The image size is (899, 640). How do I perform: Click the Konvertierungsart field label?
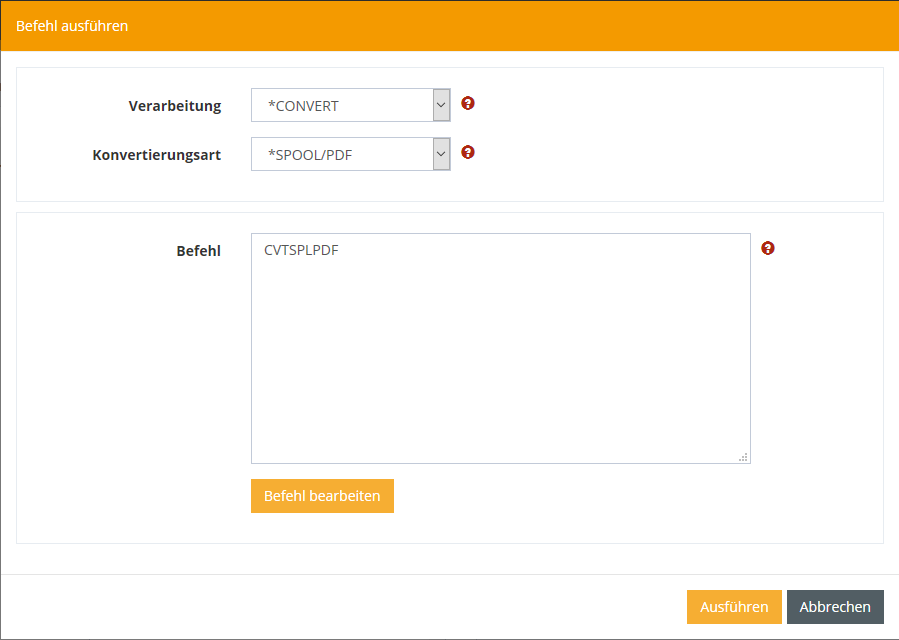pos(156,155)
